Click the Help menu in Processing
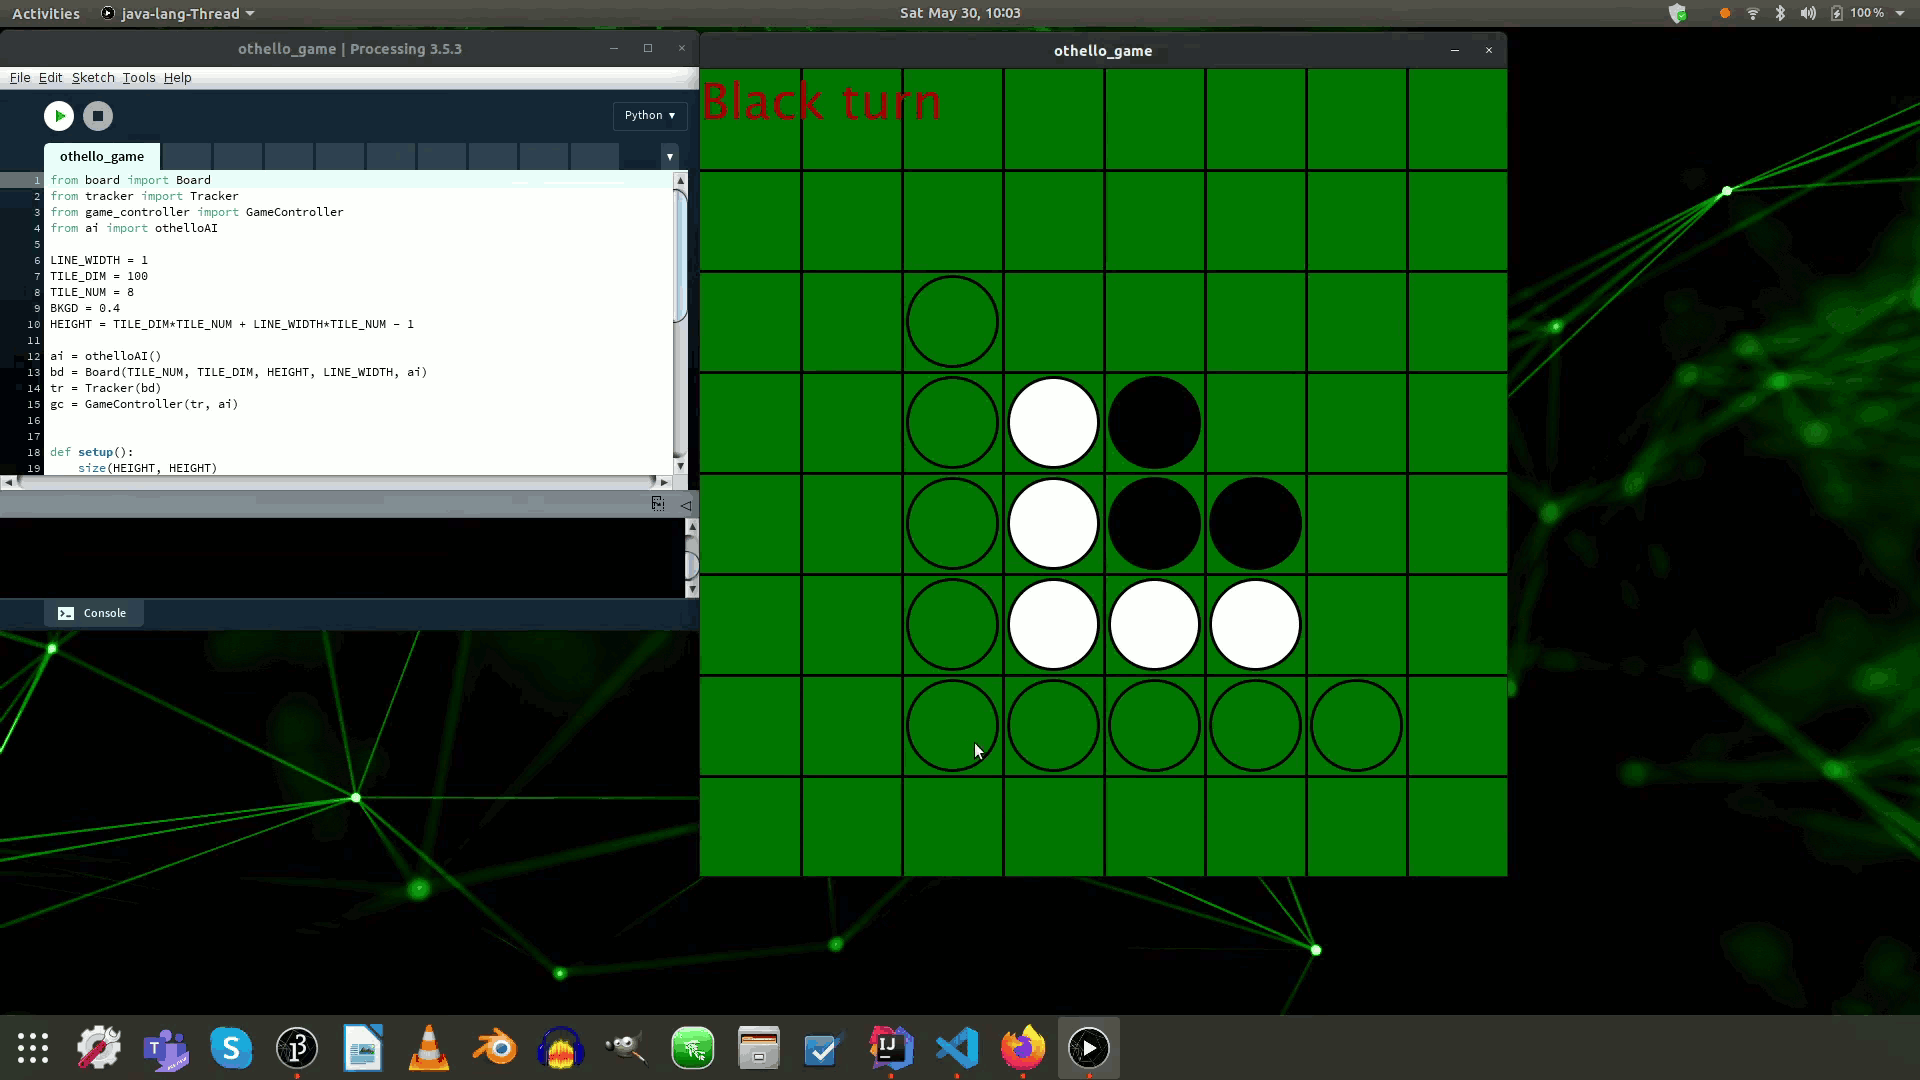This screenshot has height=1080, width=1920. click(x=177, y=76)
